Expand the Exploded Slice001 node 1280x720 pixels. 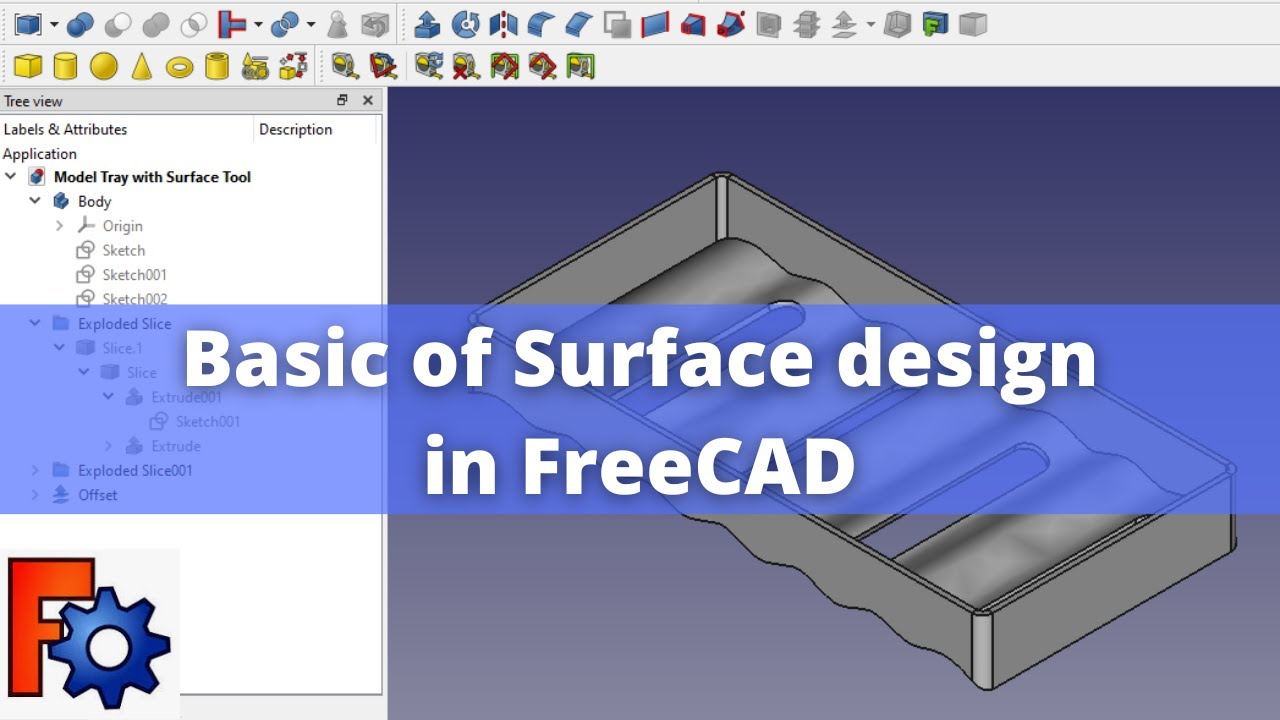35,470
